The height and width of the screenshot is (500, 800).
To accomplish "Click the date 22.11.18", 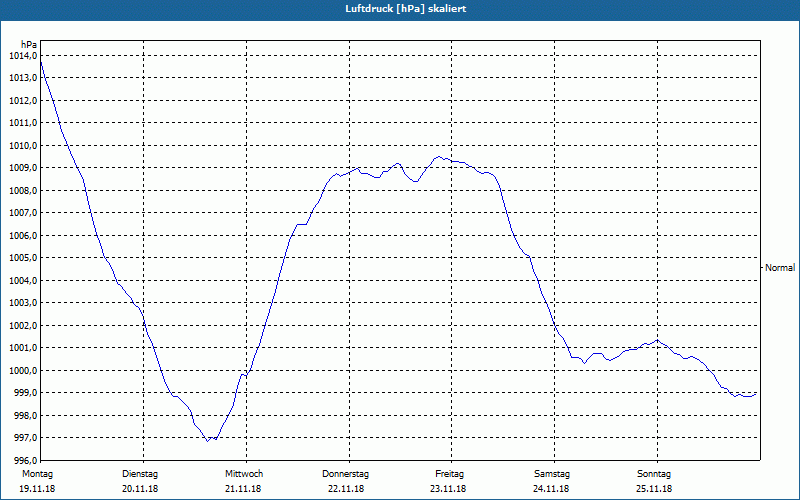I will [346, 489].
